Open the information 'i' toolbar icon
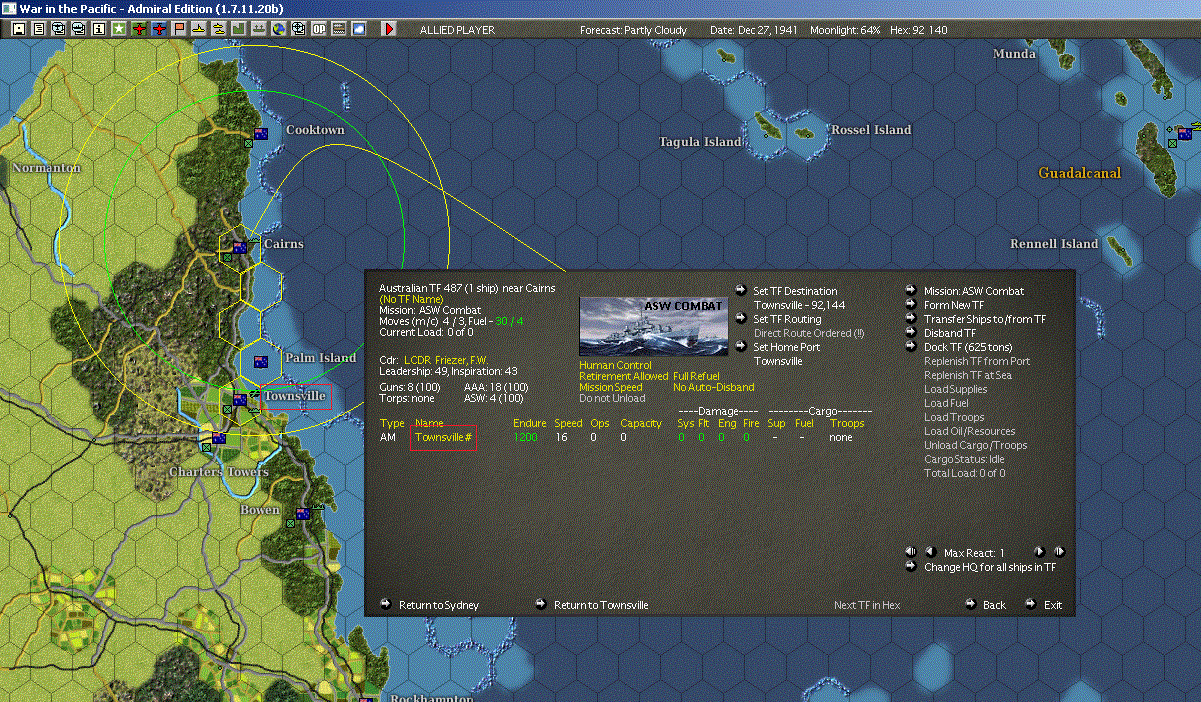 pyautogui.click(x=98, y=29)
